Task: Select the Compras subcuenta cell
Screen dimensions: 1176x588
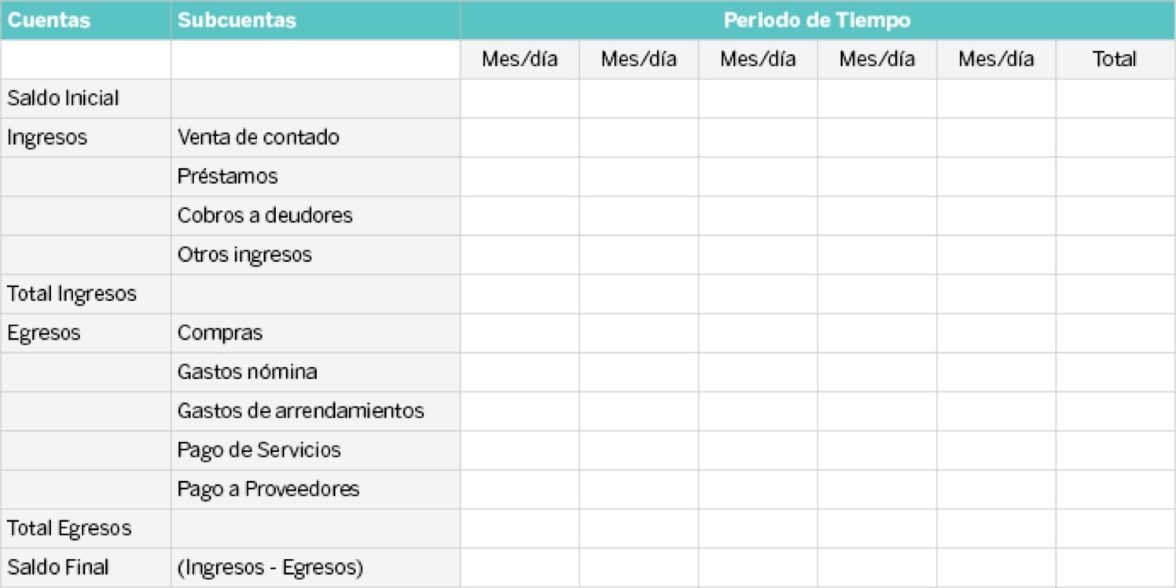Action: (x=220, y=333)
